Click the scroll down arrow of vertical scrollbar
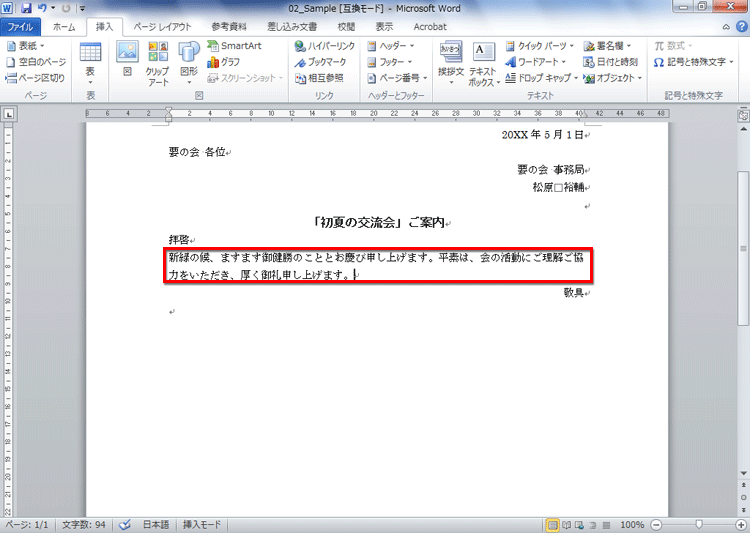750x533 pixels. [x=743, y=473]
